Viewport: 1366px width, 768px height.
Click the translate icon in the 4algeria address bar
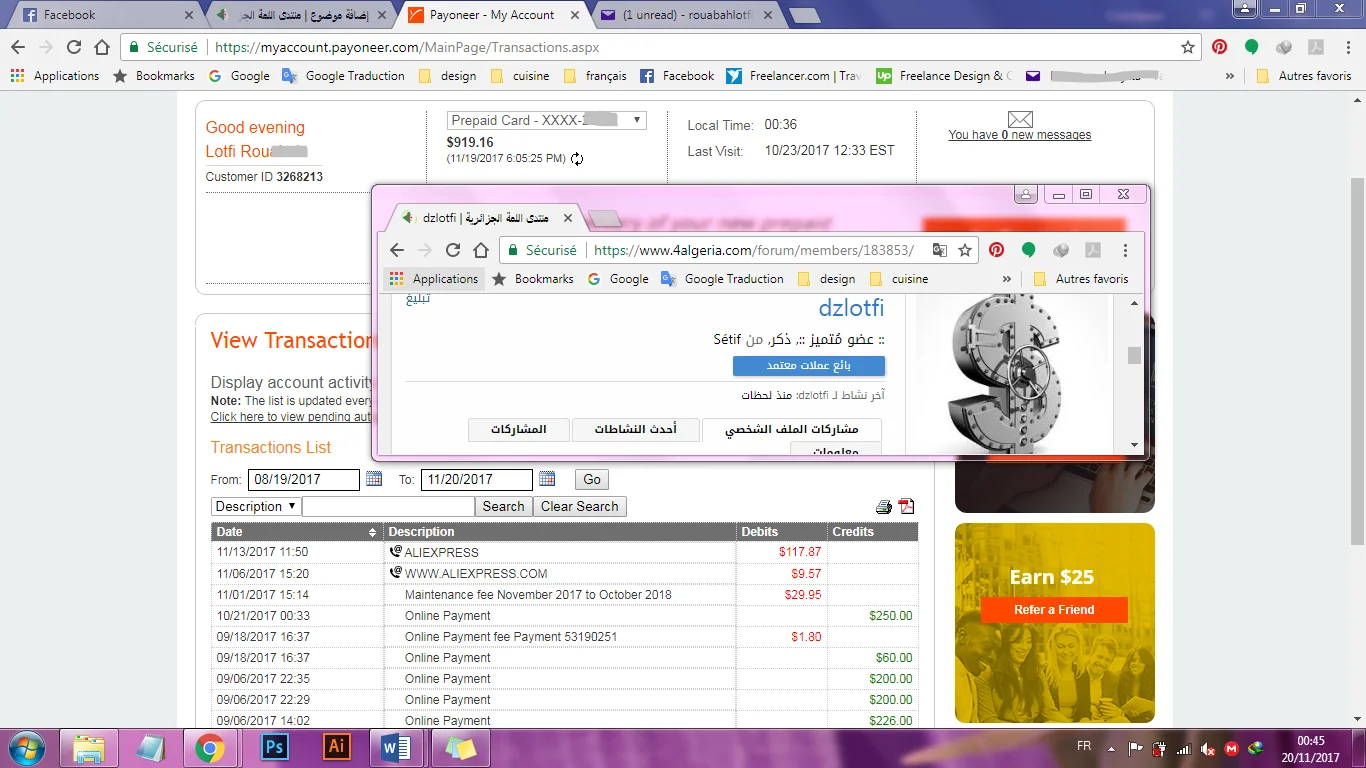pyautogui.click(x=939, y=250)
